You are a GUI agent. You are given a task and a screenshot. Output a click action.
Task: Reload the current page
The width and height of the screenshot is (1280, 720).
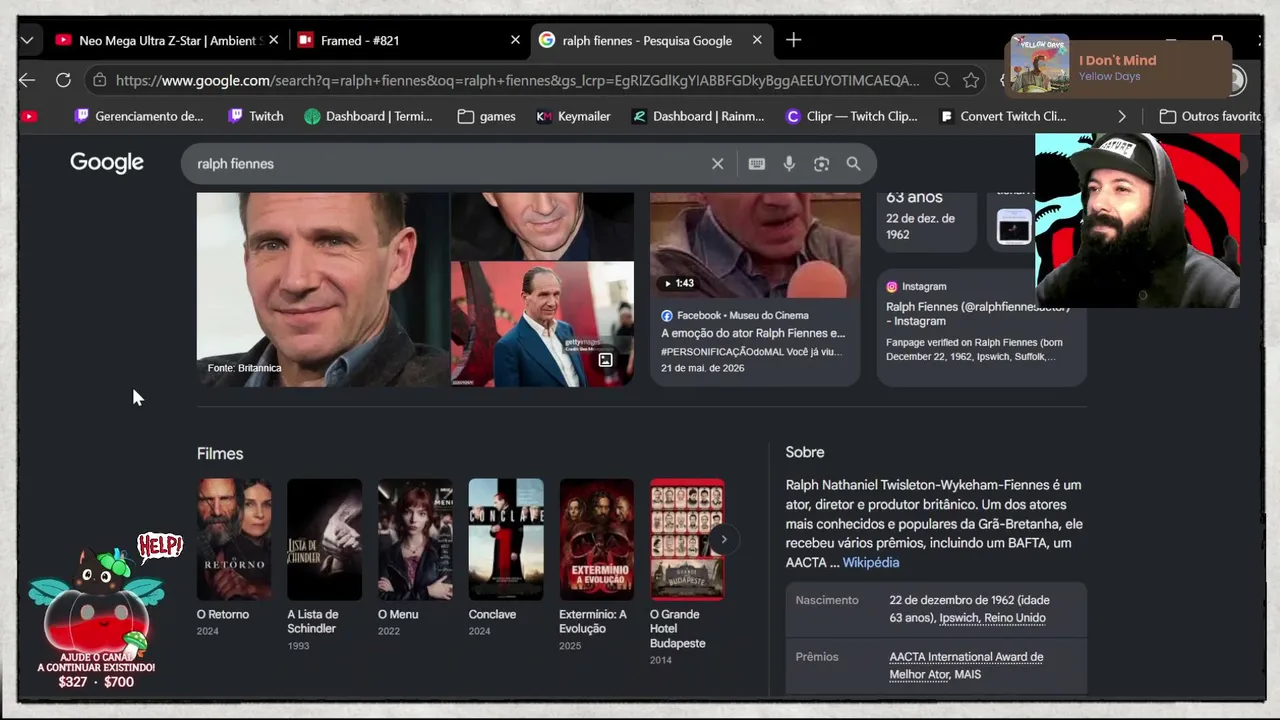click(x=63, y=80)
